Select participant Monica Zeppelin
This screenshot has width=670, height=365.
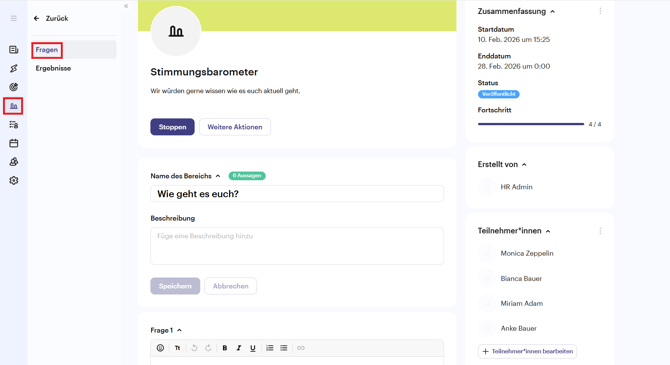[527, 253]
